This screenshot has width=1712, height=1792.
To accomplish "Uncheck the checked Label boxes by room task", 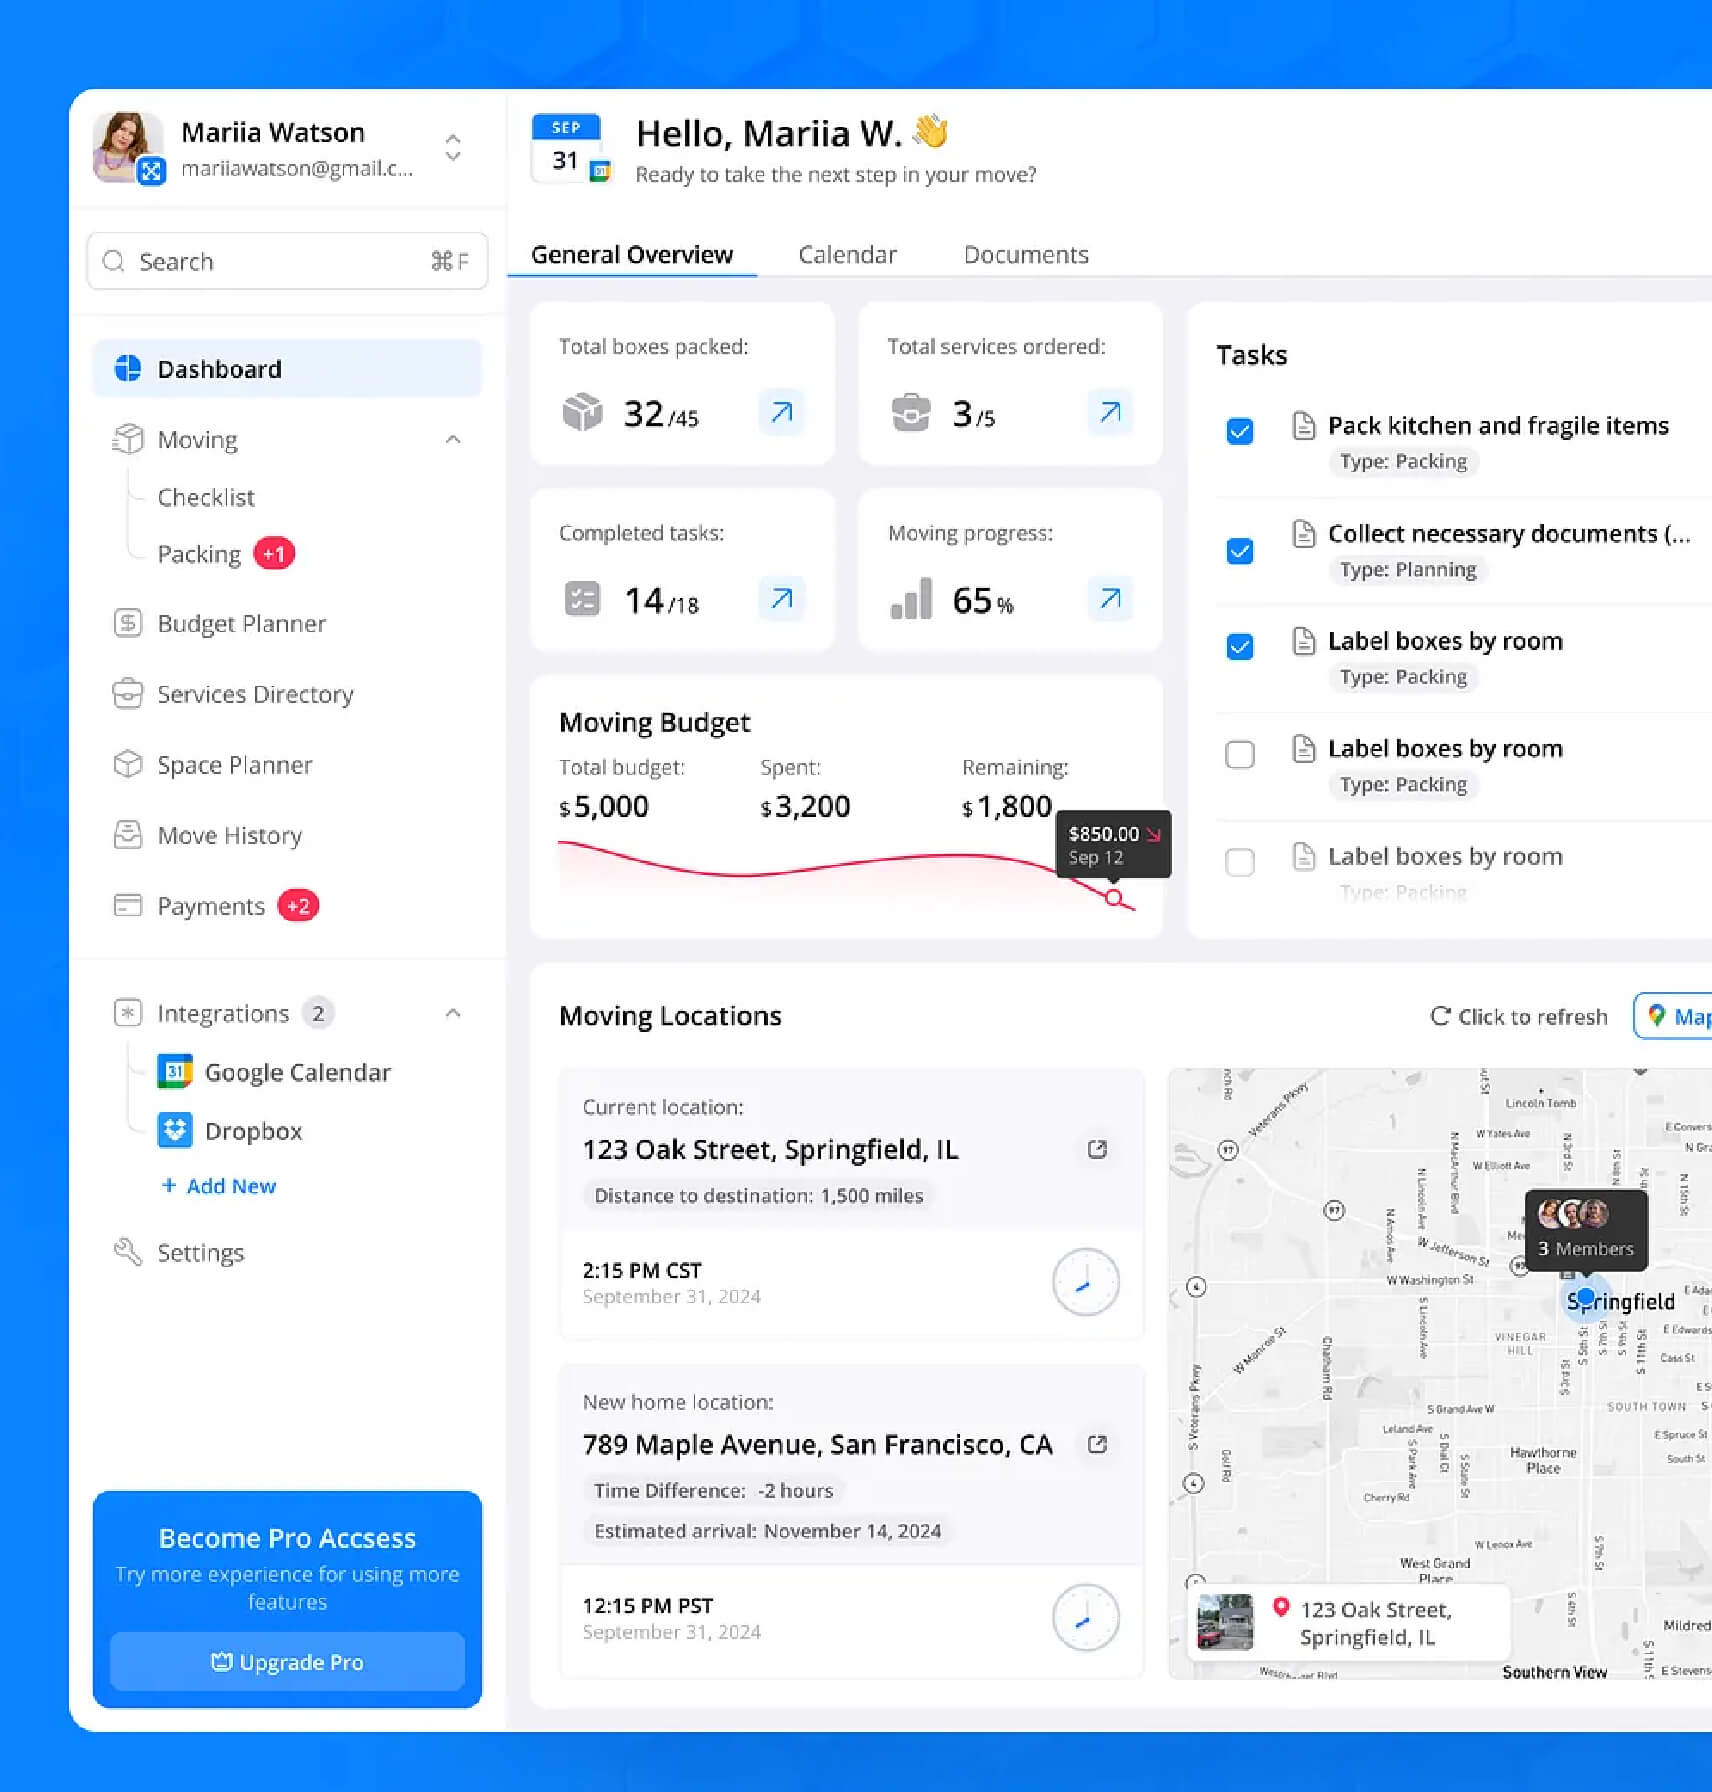I will click(x=1239, y=646).
